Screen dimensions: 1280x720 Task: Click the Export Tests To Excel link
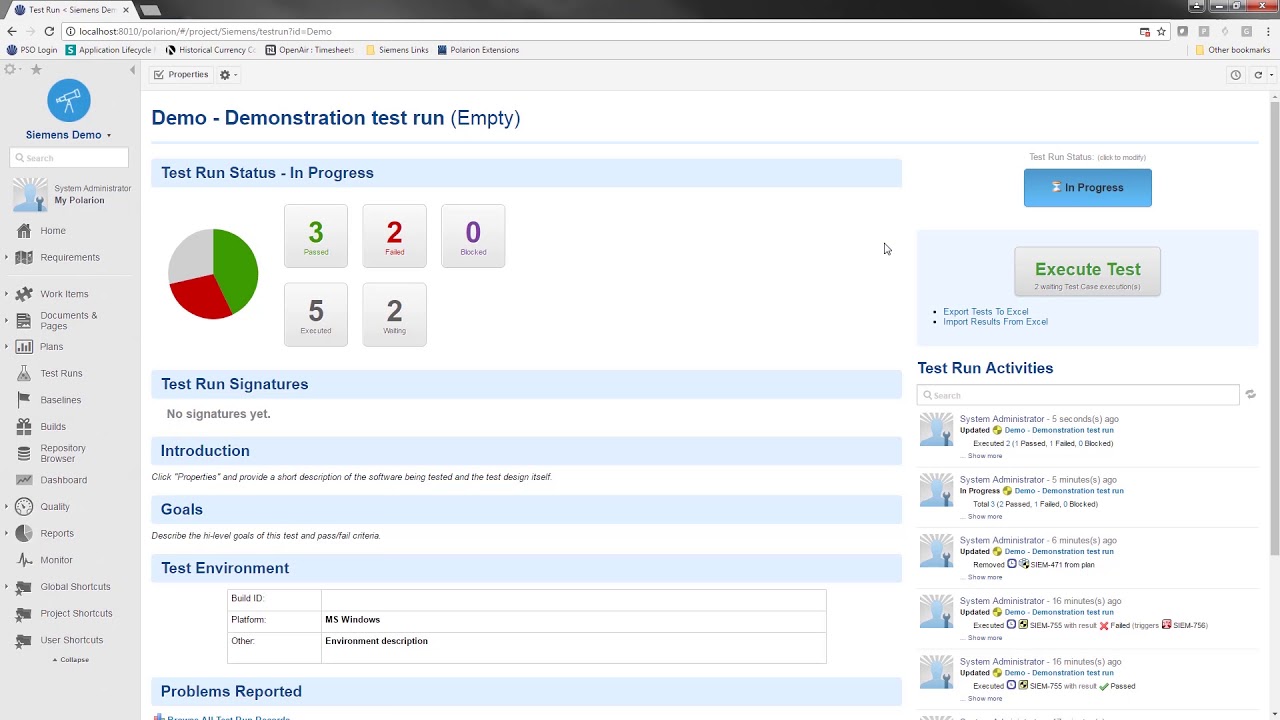[985, 312]
